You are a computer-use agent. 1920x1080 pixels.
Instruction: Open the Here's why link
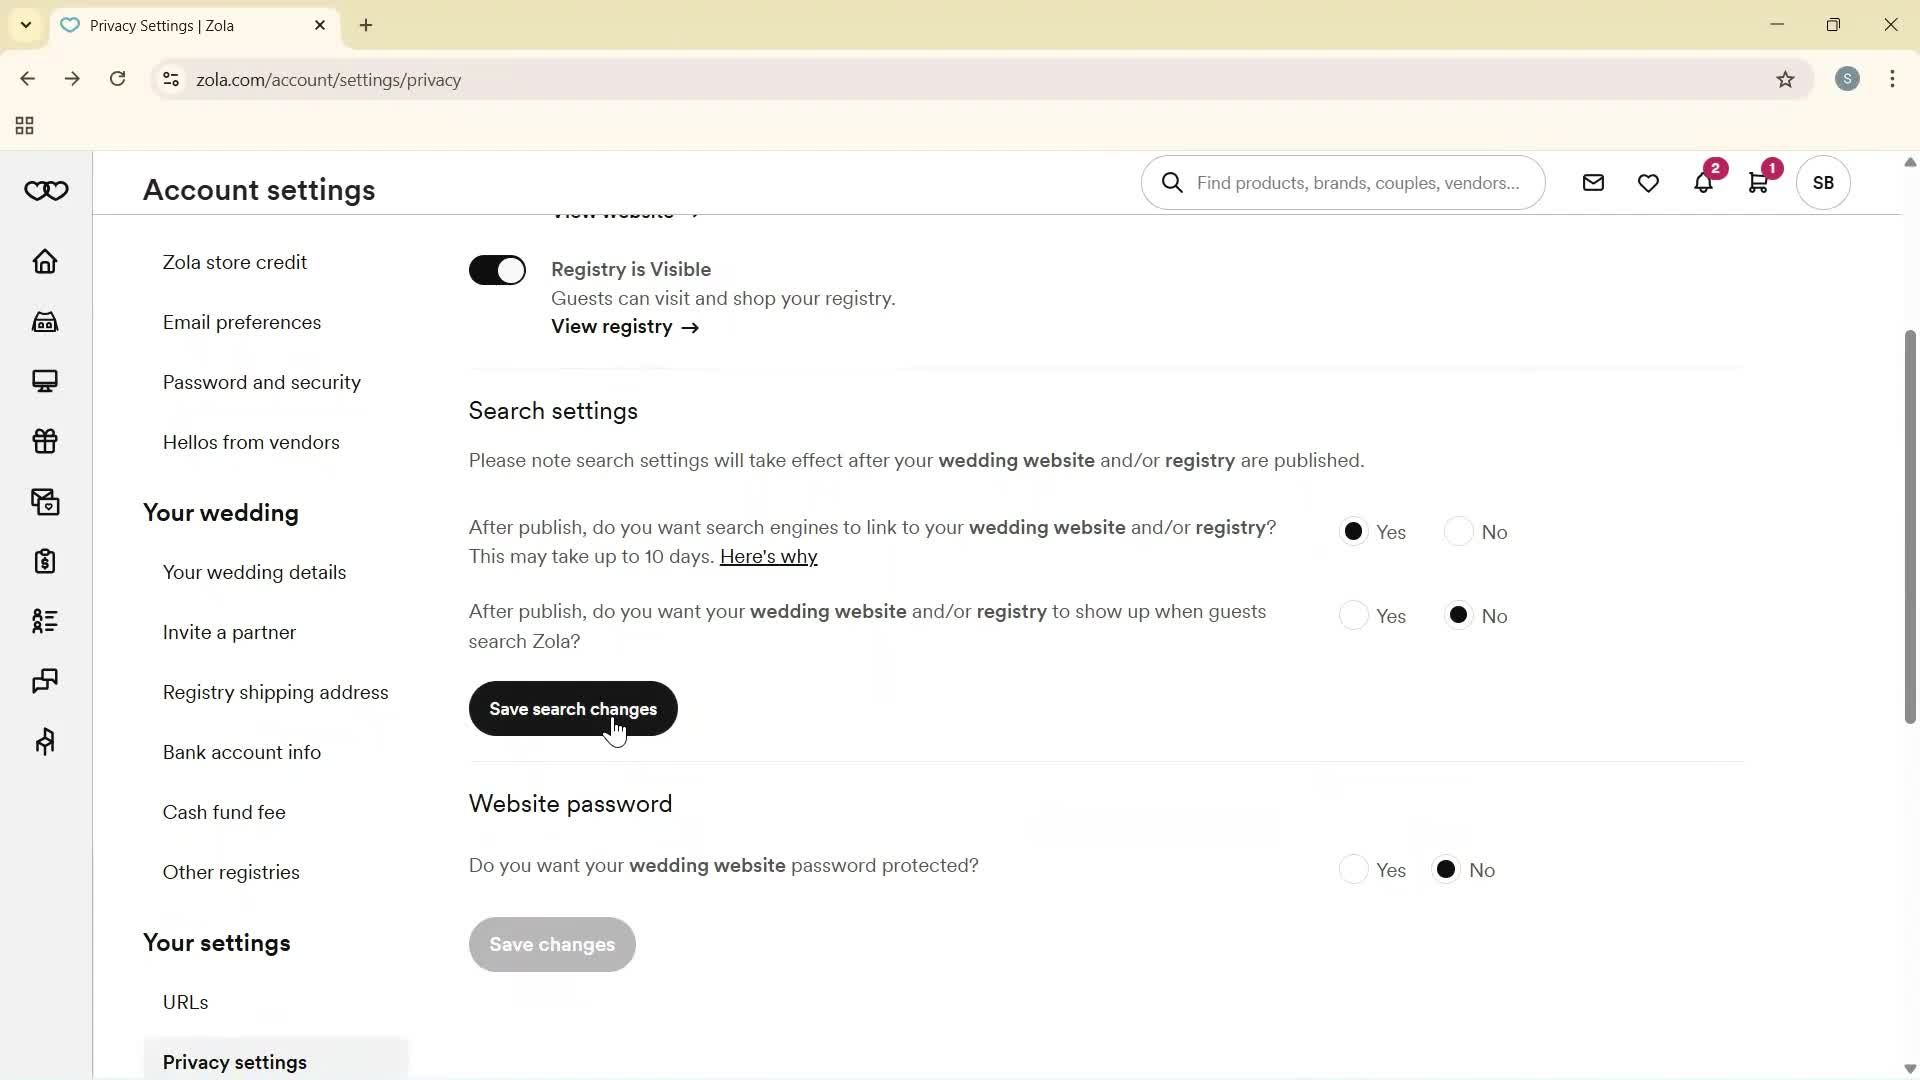tap(768, 556)
